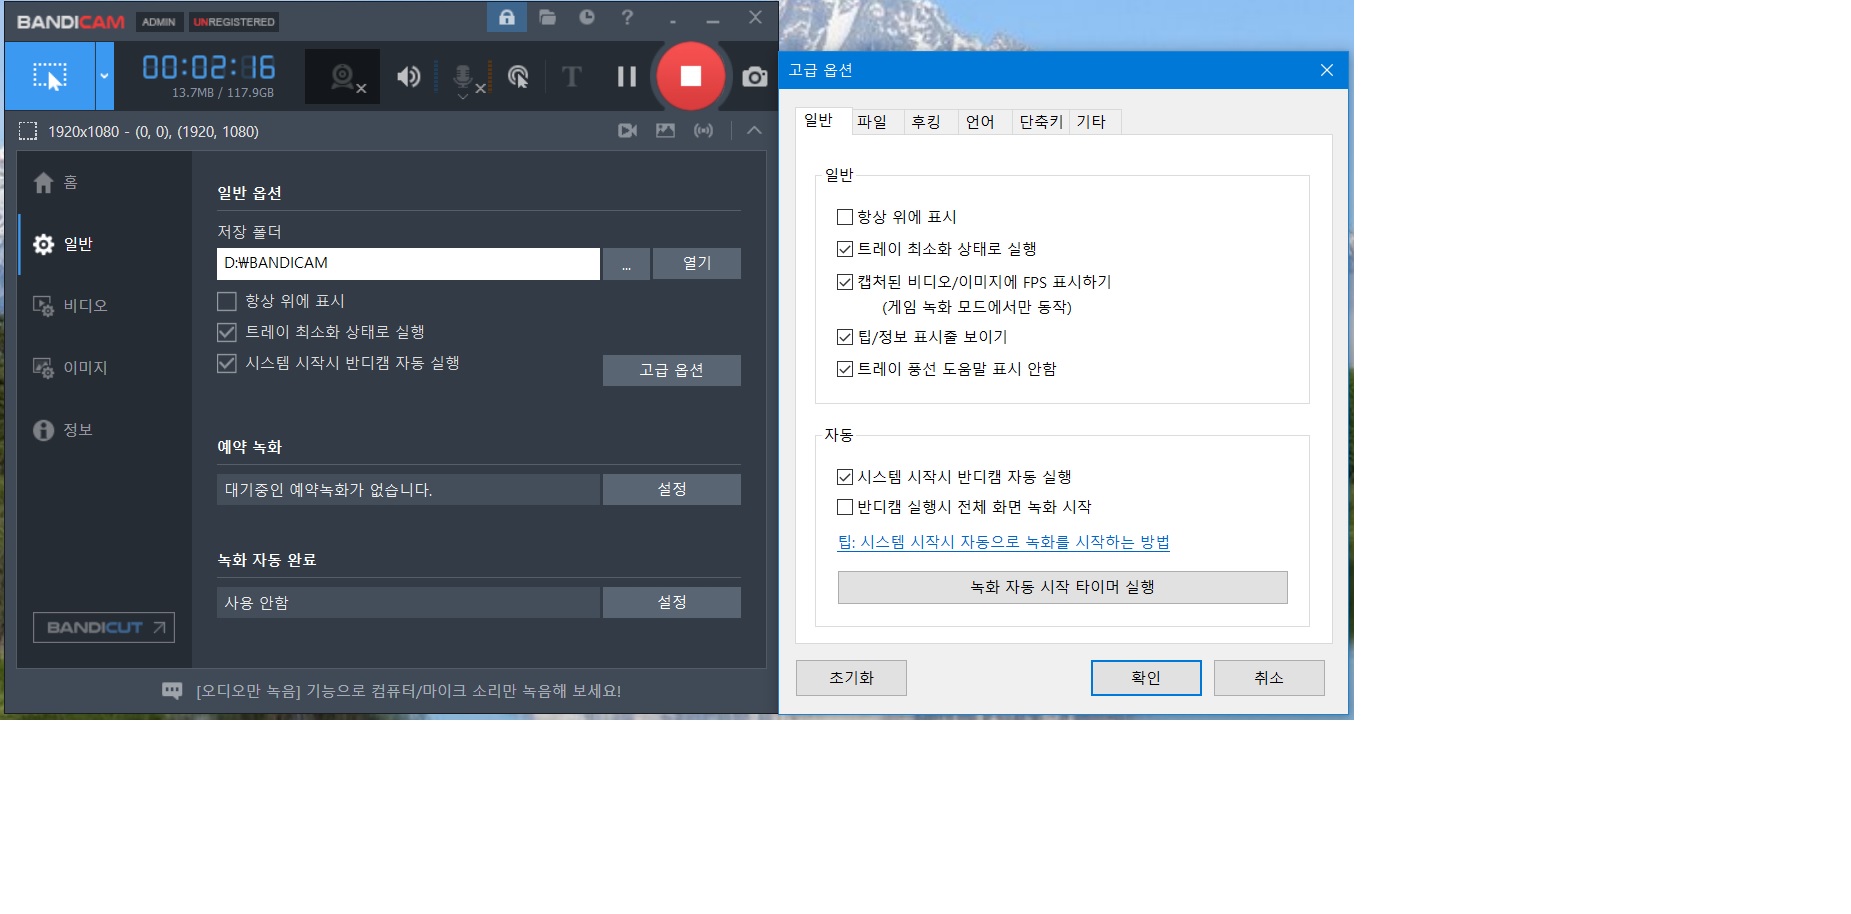This screenshot has width=1851, height=914.
Task: Click the 사용 안함 status field
Action: tap(408, 602)
